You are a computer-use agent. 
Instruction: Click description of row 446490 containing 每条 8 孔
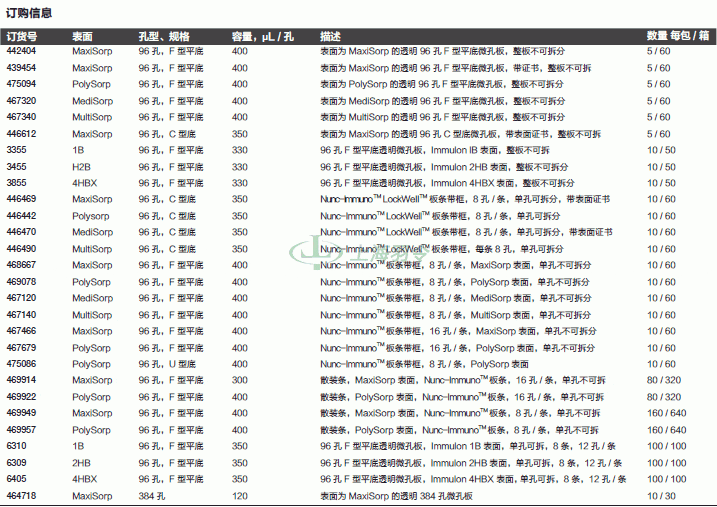coord(442,249)
